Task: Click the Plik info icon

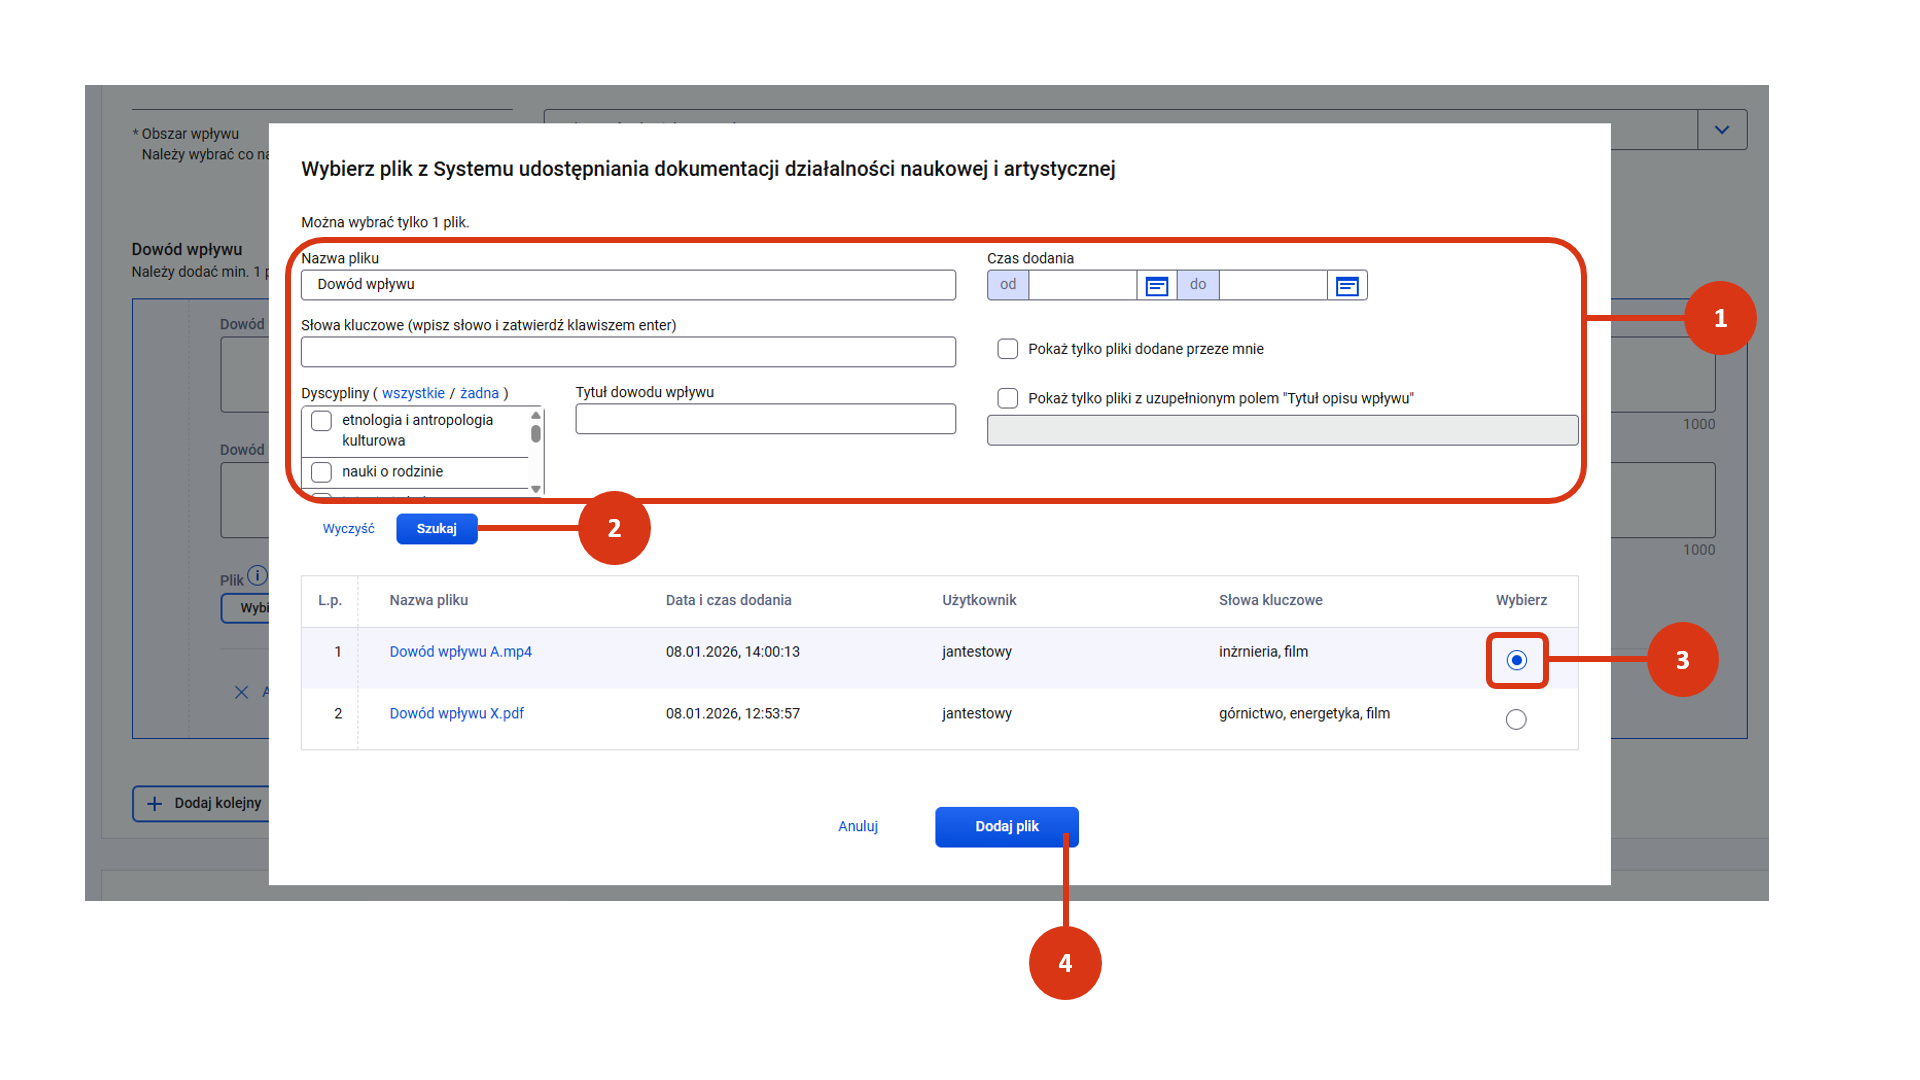Action: point(257,575)
